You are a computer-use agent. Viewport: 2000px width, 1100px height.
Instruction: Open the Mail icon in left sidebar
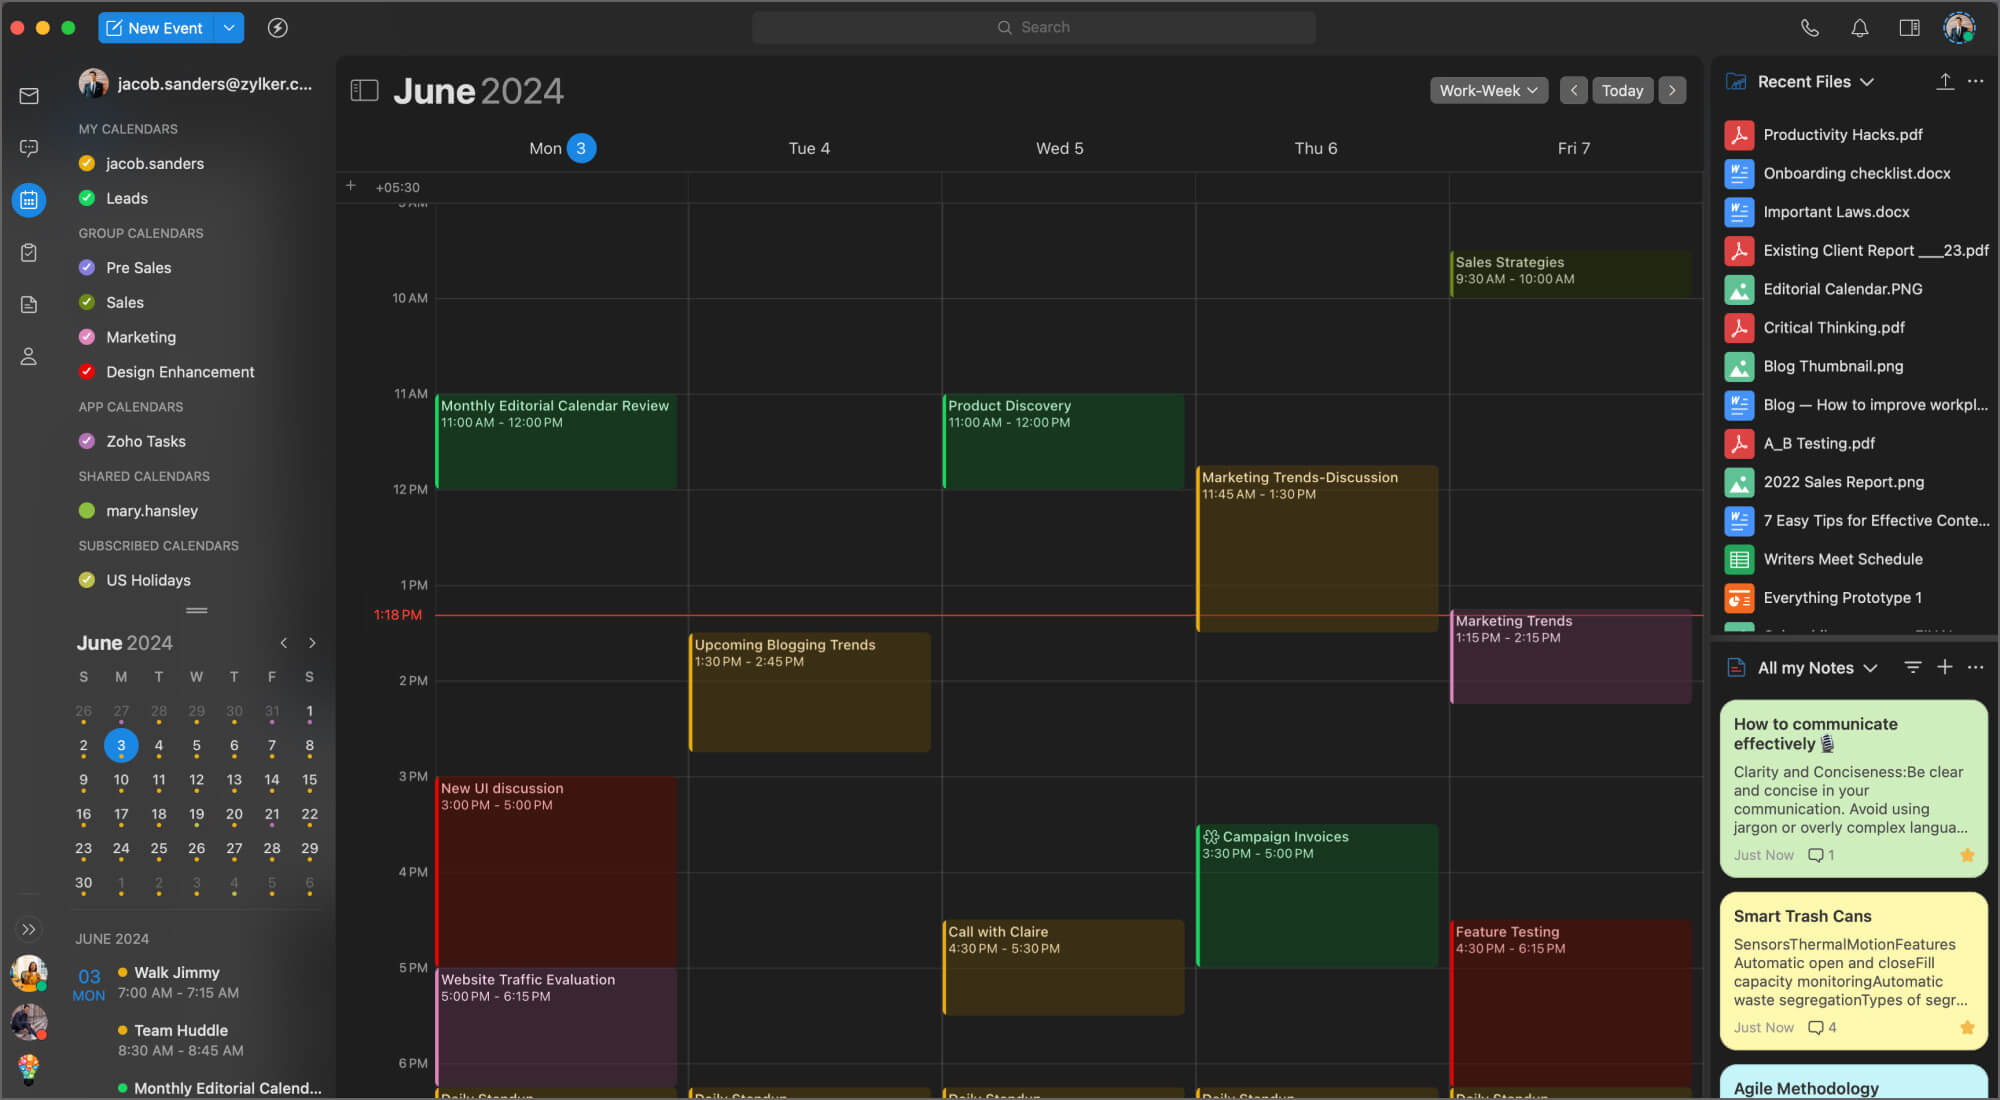point(29,96)
